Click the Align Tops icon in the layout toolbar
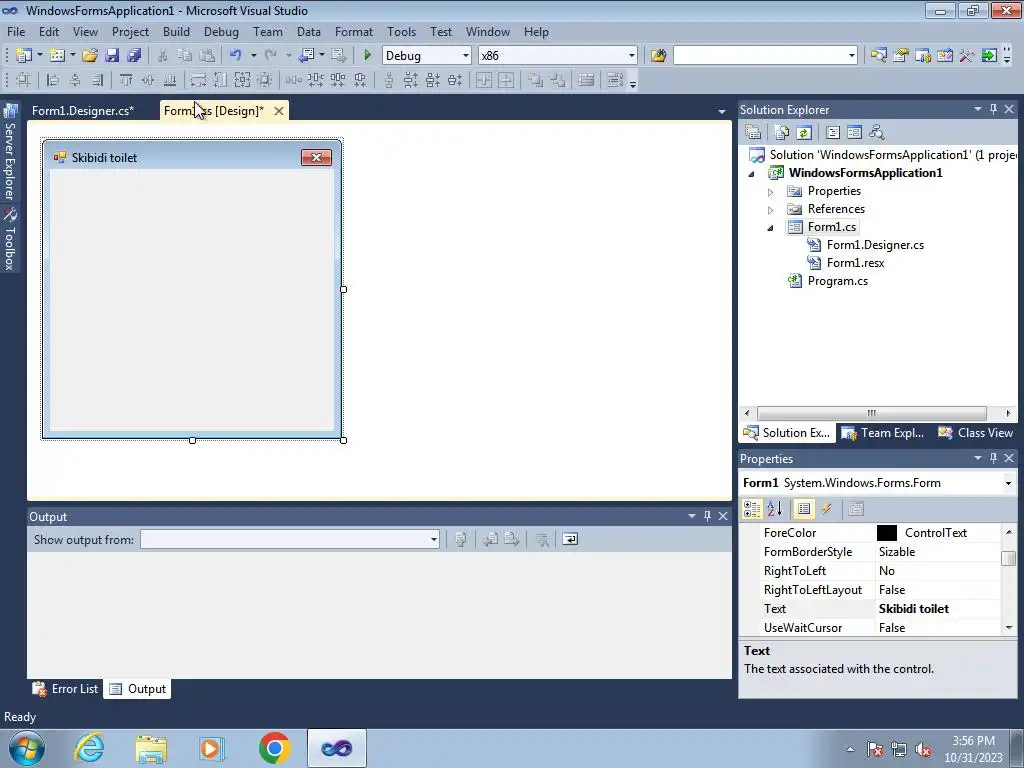The image size is (1024, 768). click(125, 80)
